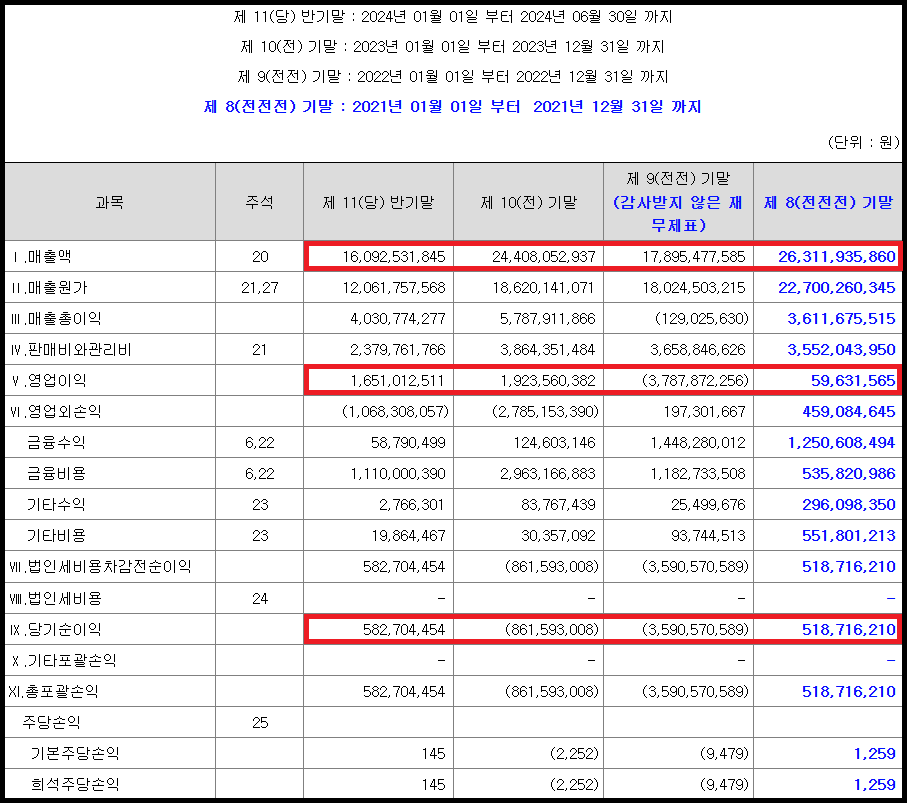Viewport: 907px width, 803px height.
Task: Click the 3,658,846,626 SG&A value
Action: point(698,349)
